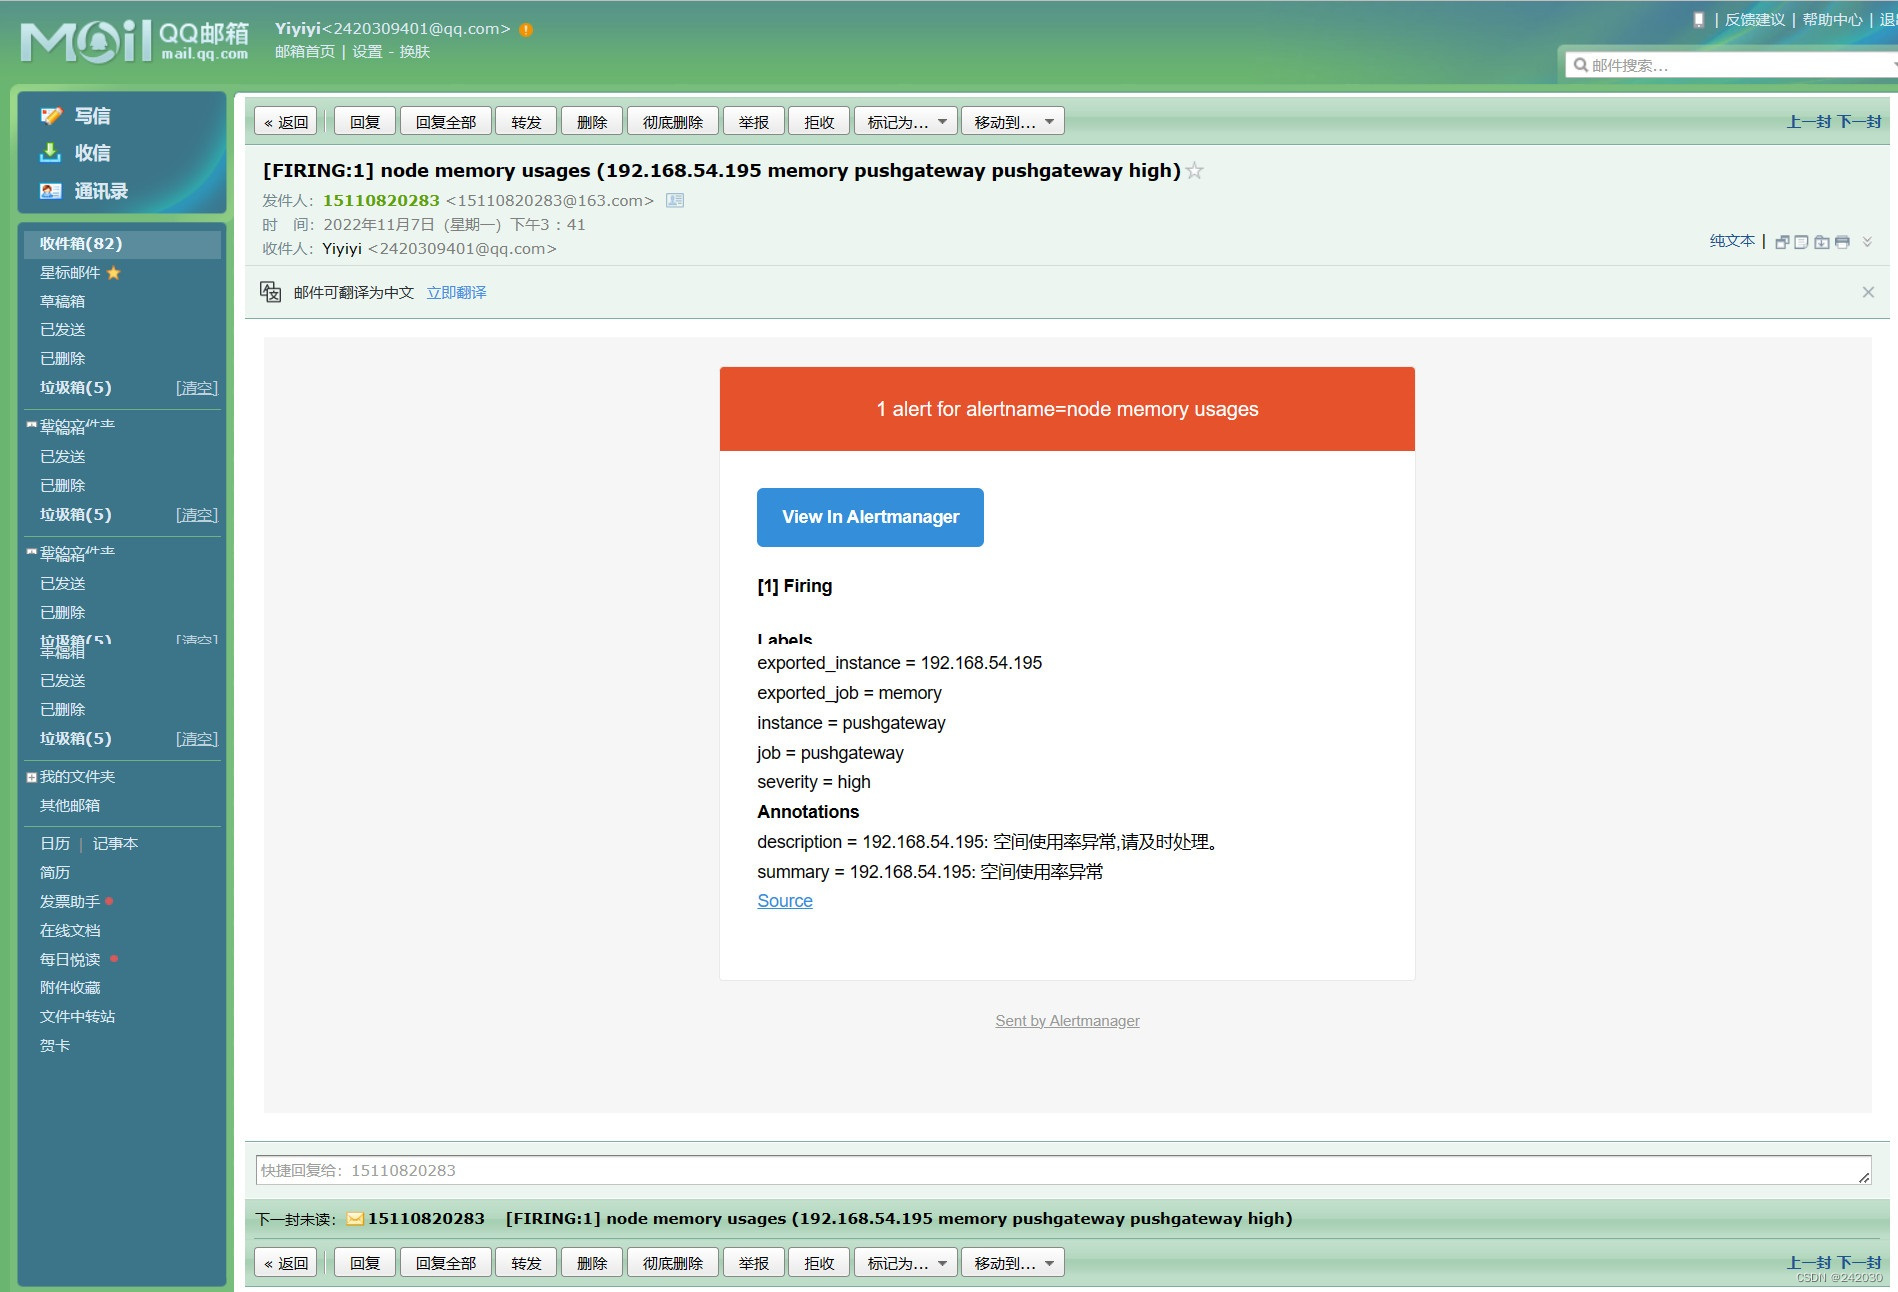Click the memo note icon in mail header
1898x1292 pixels.
pyautogui.click(x=1802, y=242)
